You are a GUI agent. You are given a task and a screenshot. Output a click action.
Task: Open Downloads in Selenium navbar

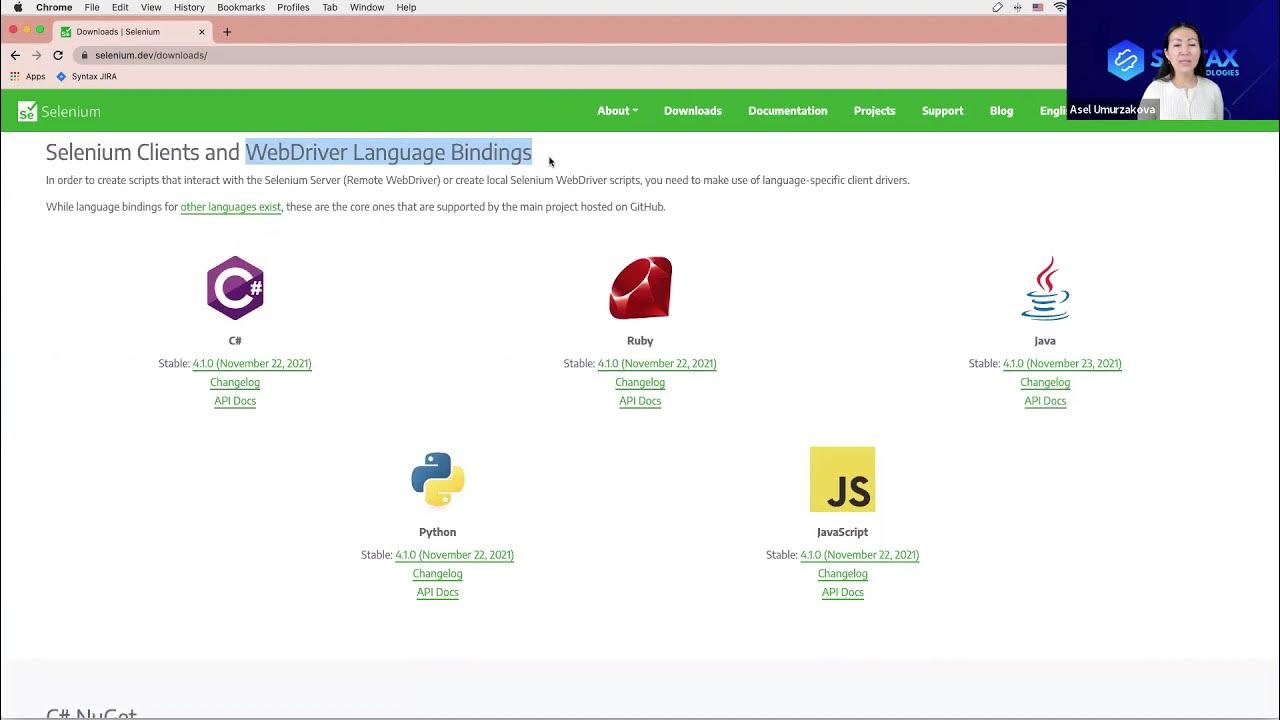click(693, 111)
